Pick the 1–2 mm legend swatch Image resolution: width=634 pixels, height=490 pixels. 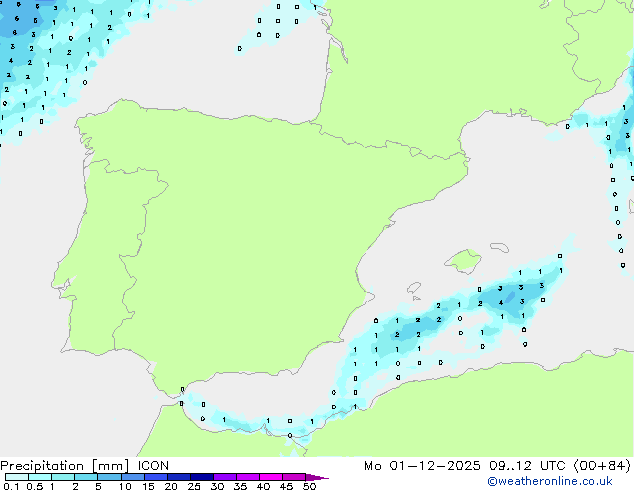(x=63, y=477)
